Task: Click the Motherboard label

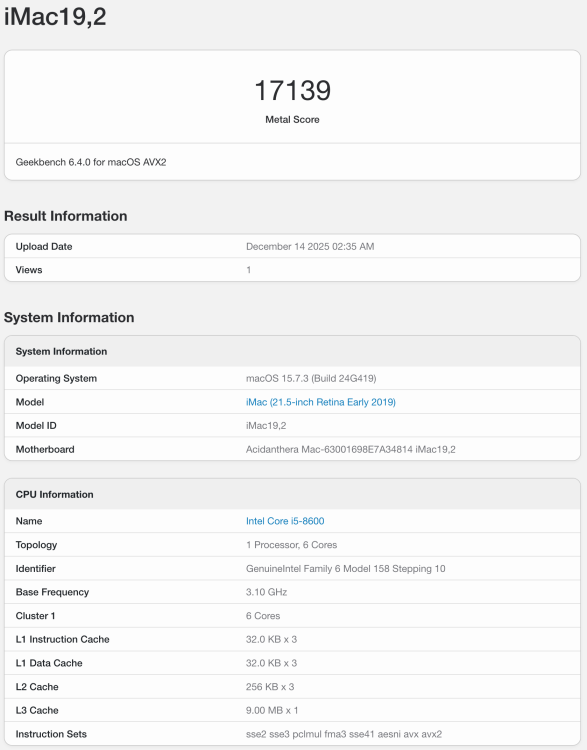Action: 45,449
